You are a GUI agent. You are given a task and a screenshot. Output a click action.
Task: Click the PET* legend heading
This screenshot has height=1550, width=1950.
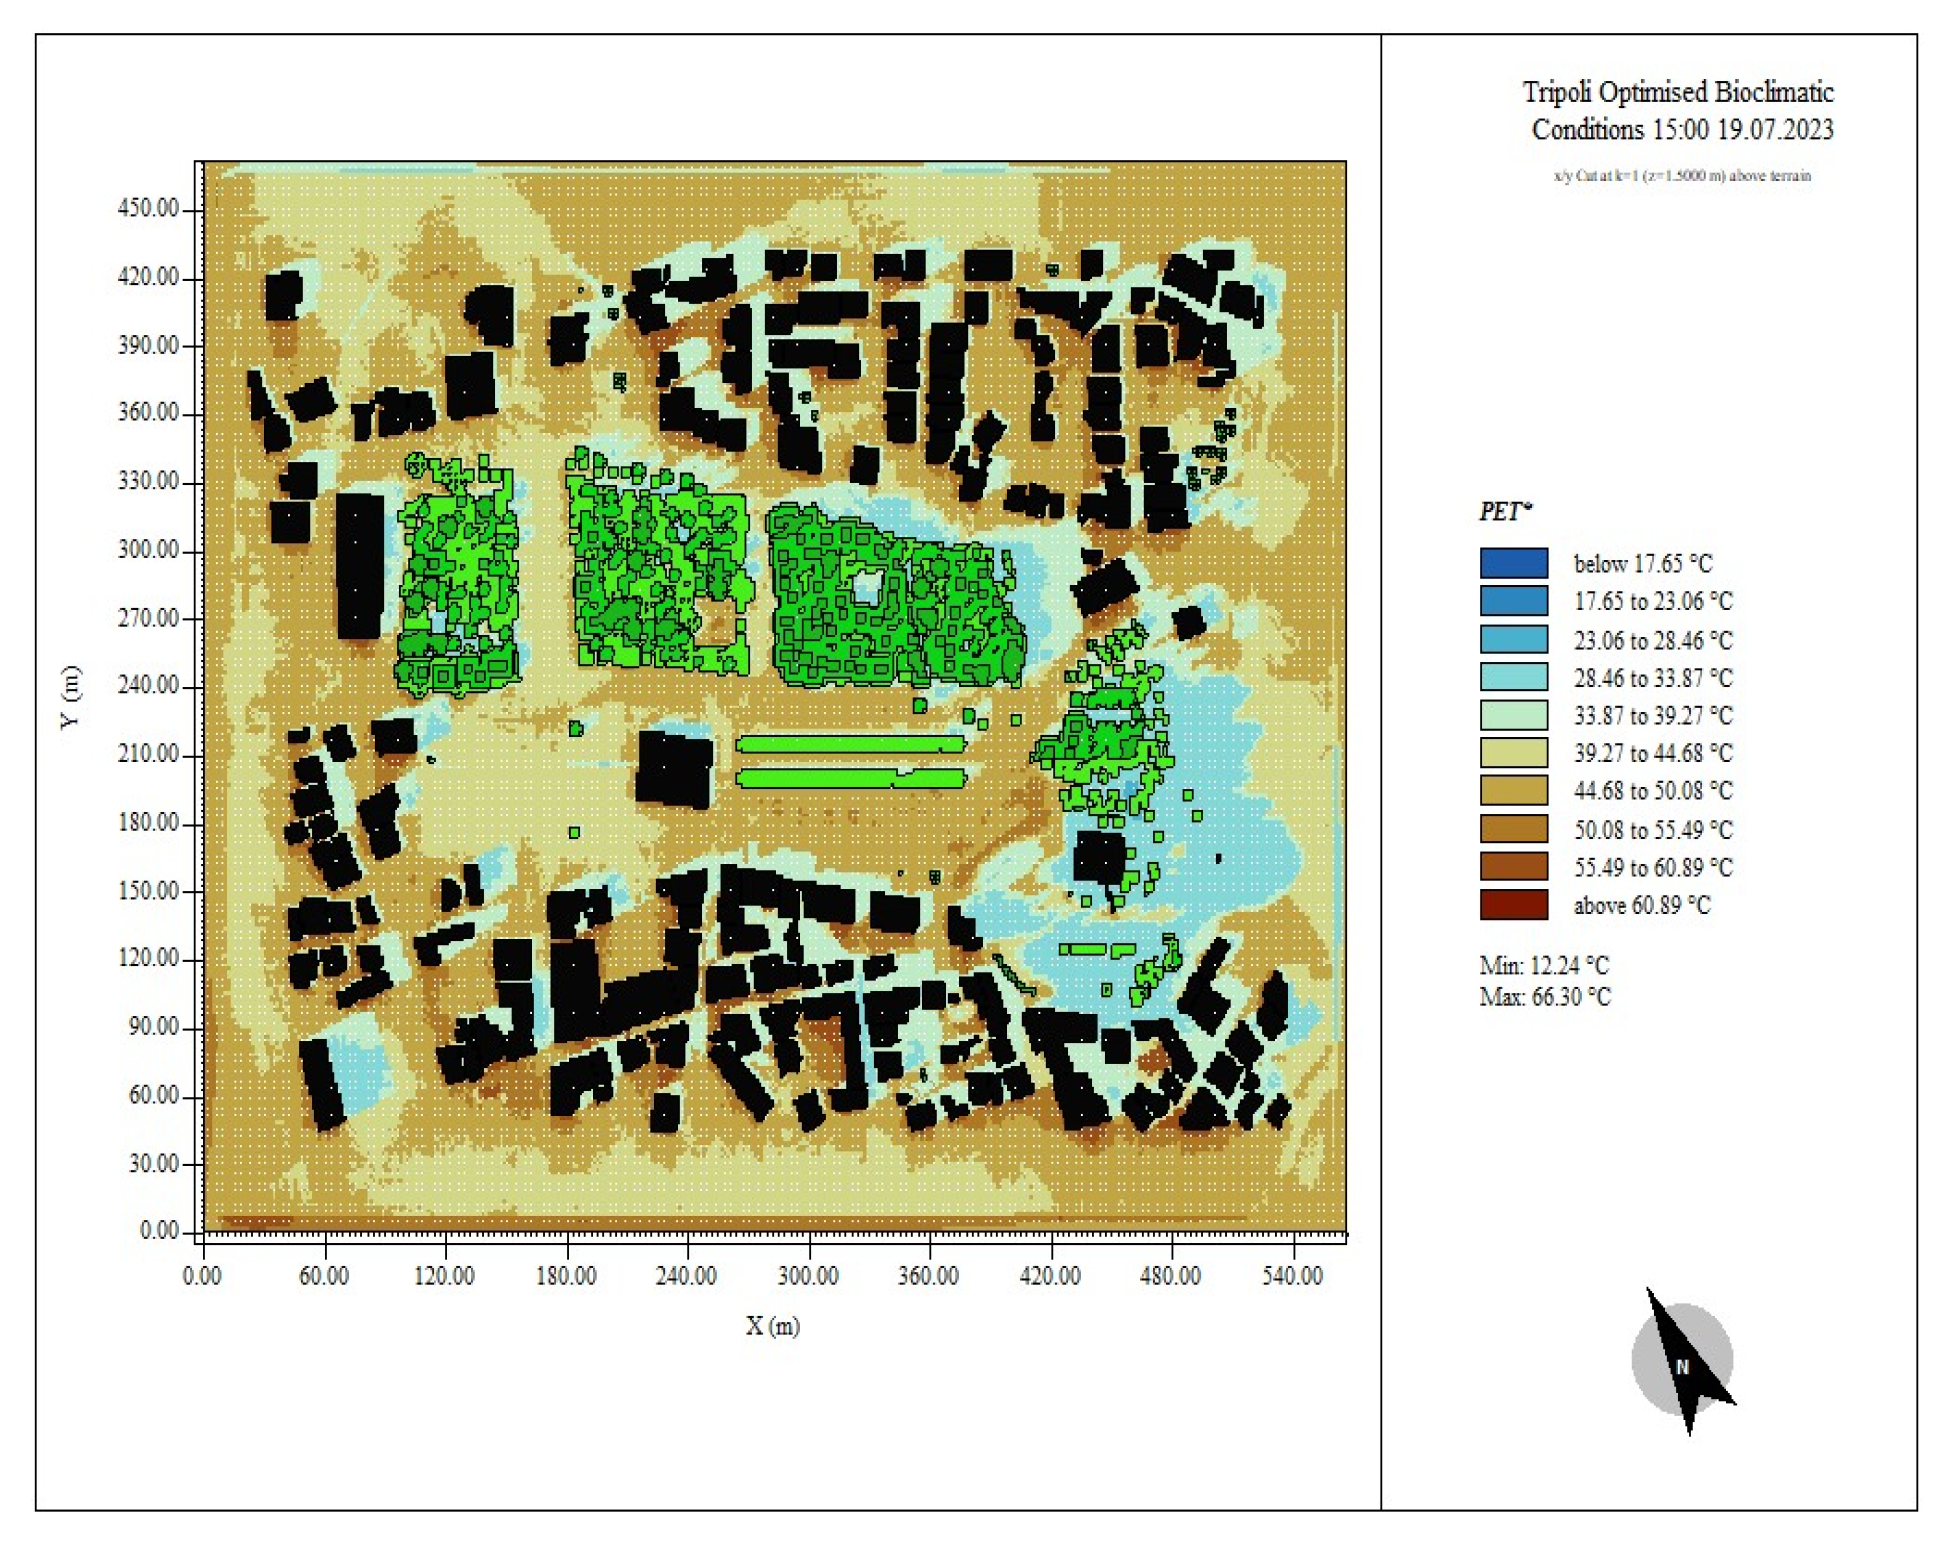(1505, 511)
